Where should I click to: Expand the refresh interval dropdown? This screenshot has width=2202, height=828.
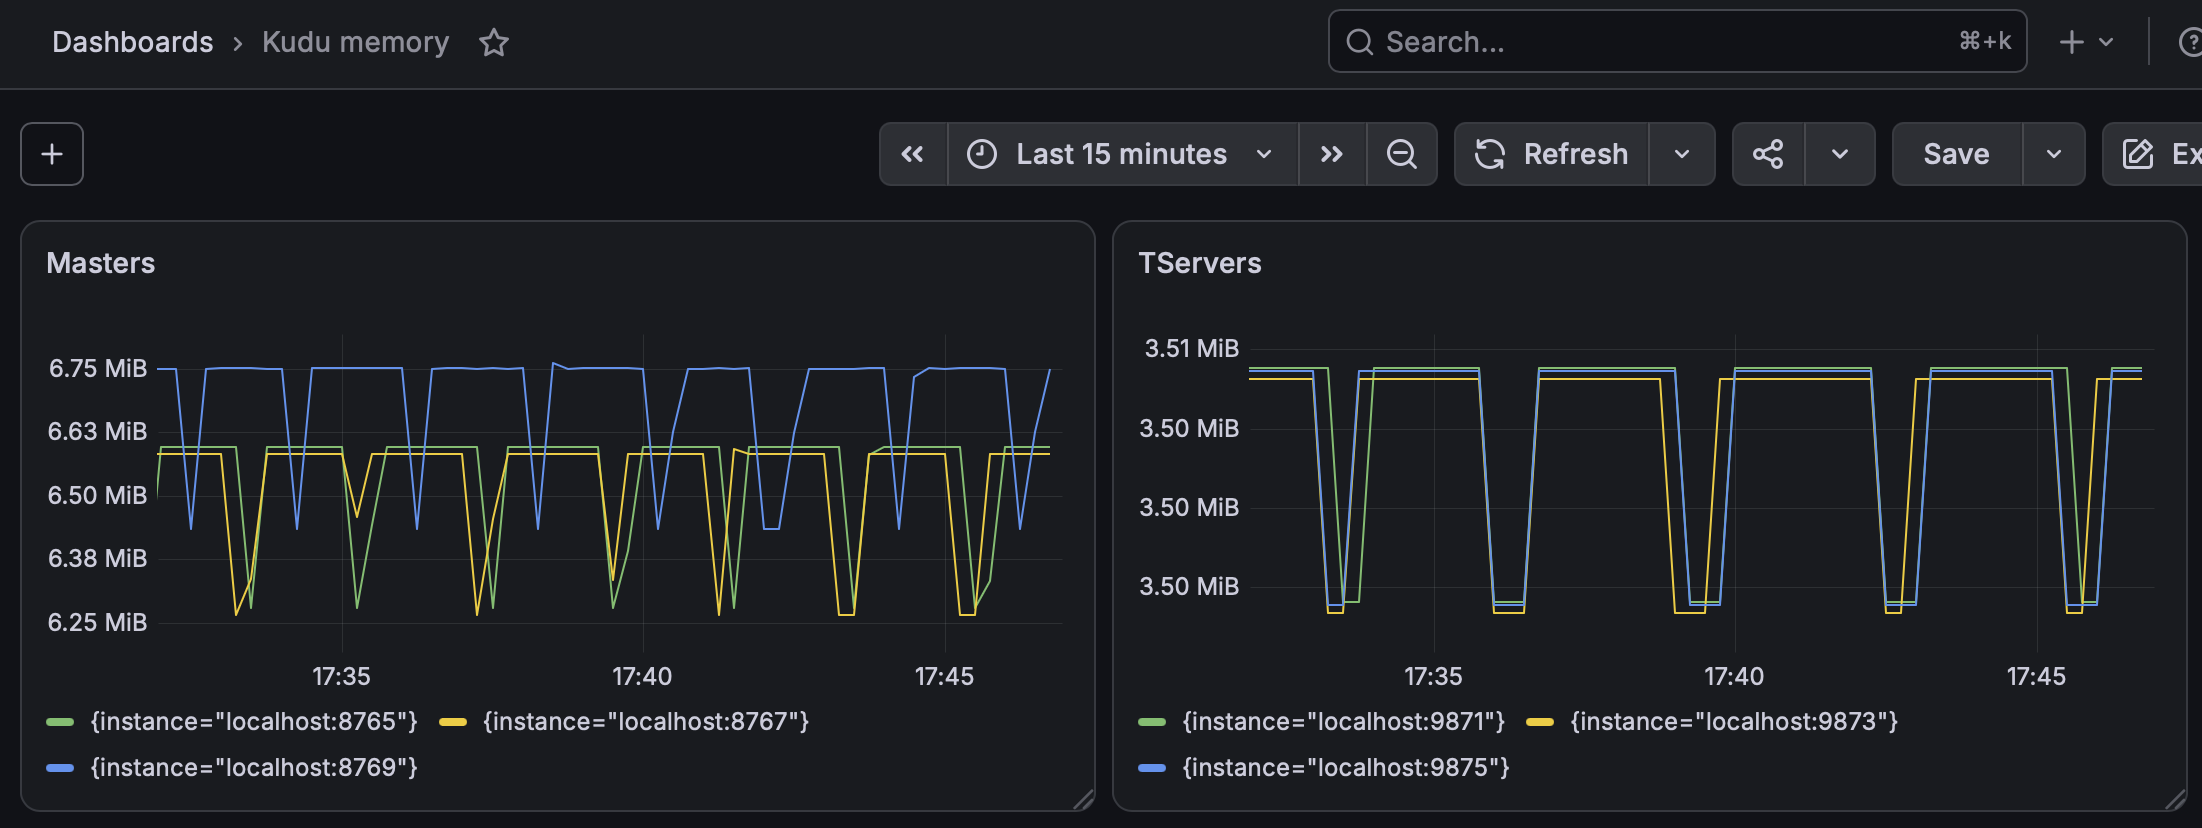coord(1682,154)
